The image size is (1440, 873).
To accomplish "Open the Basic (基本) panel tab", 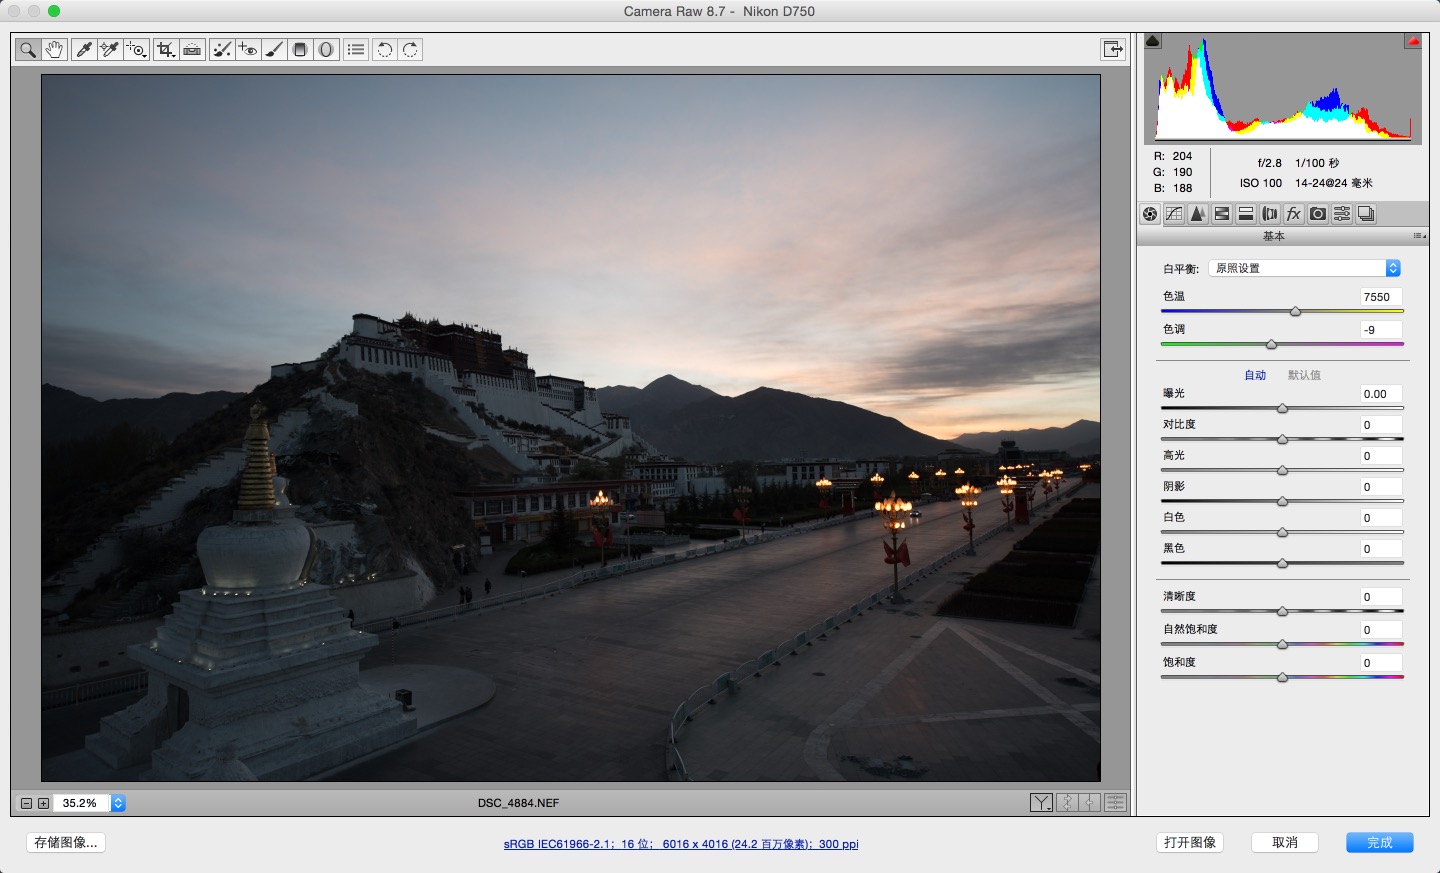I will 1150,214.
